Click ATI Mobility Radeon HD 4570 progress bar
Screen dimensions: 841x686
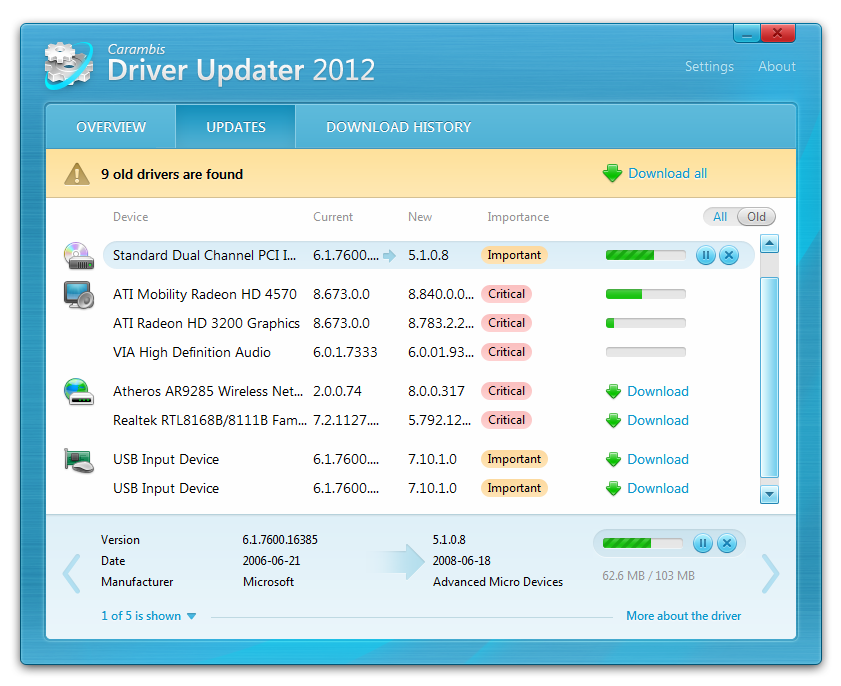point(645,295)
